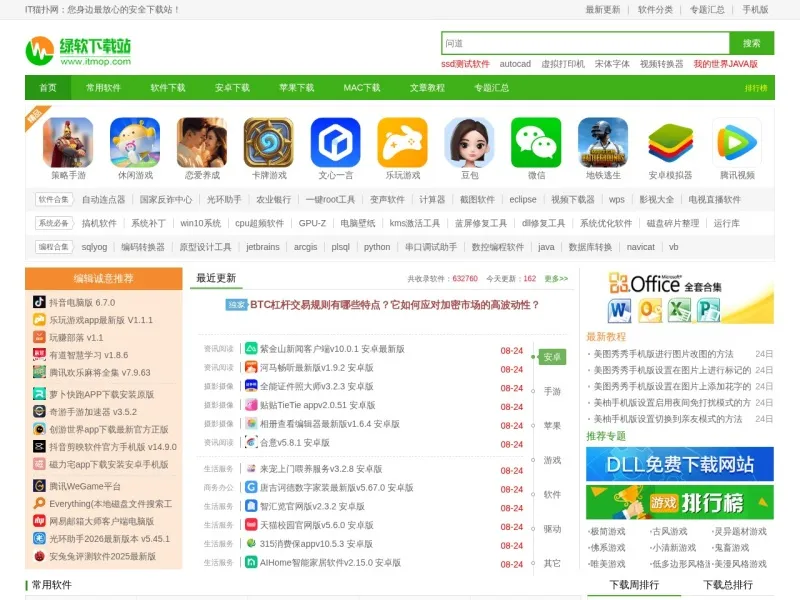
Task: Click the jetbrains link
Action: click(263, 247)
